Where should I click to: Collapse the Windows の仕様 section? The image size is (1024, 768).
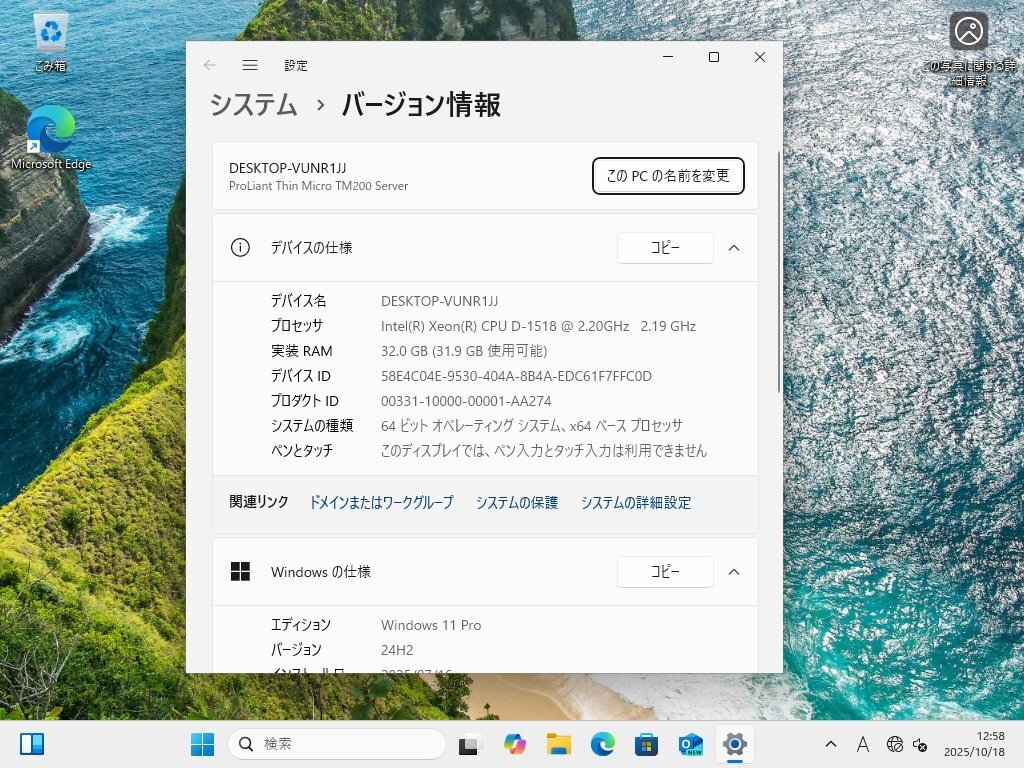(x=734, y=572)
